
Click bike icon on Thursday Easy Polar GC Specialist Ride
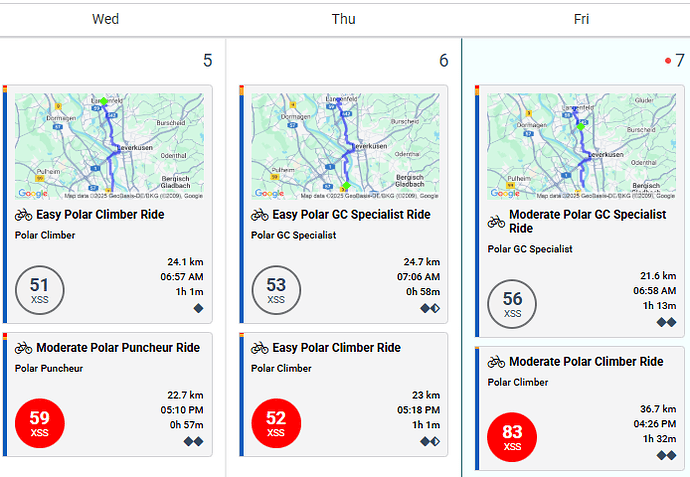[x=260, y=215]
